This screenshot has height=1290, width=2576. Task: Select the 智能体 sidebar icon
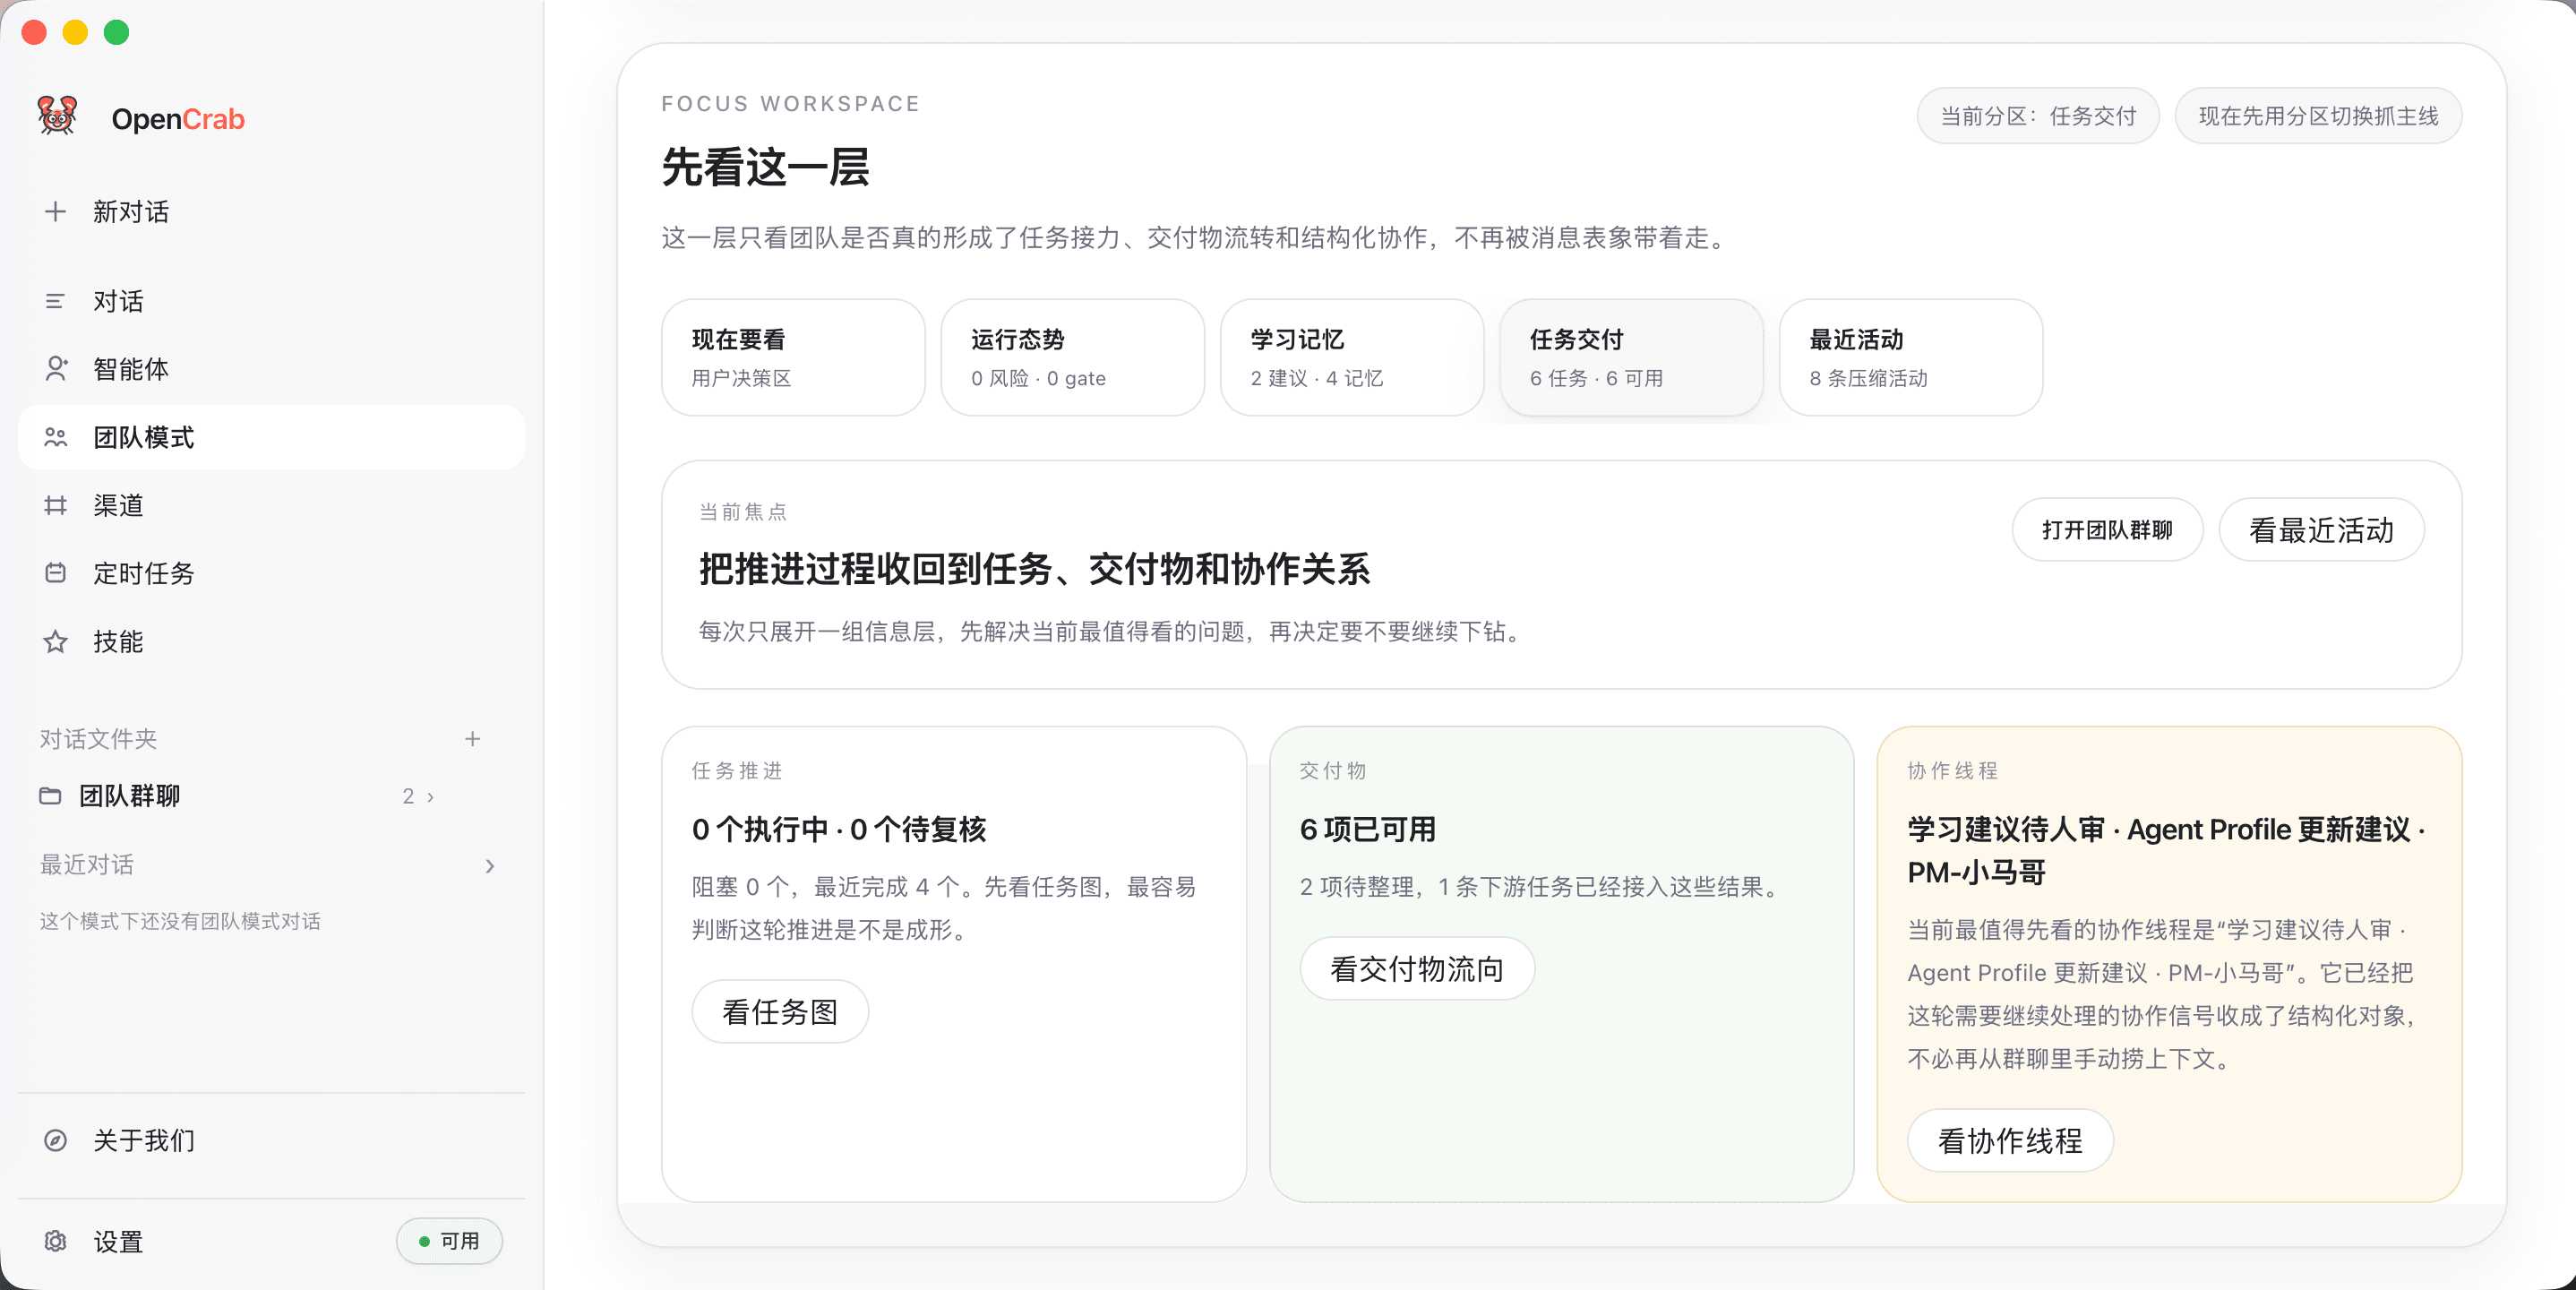pos(55,369)
